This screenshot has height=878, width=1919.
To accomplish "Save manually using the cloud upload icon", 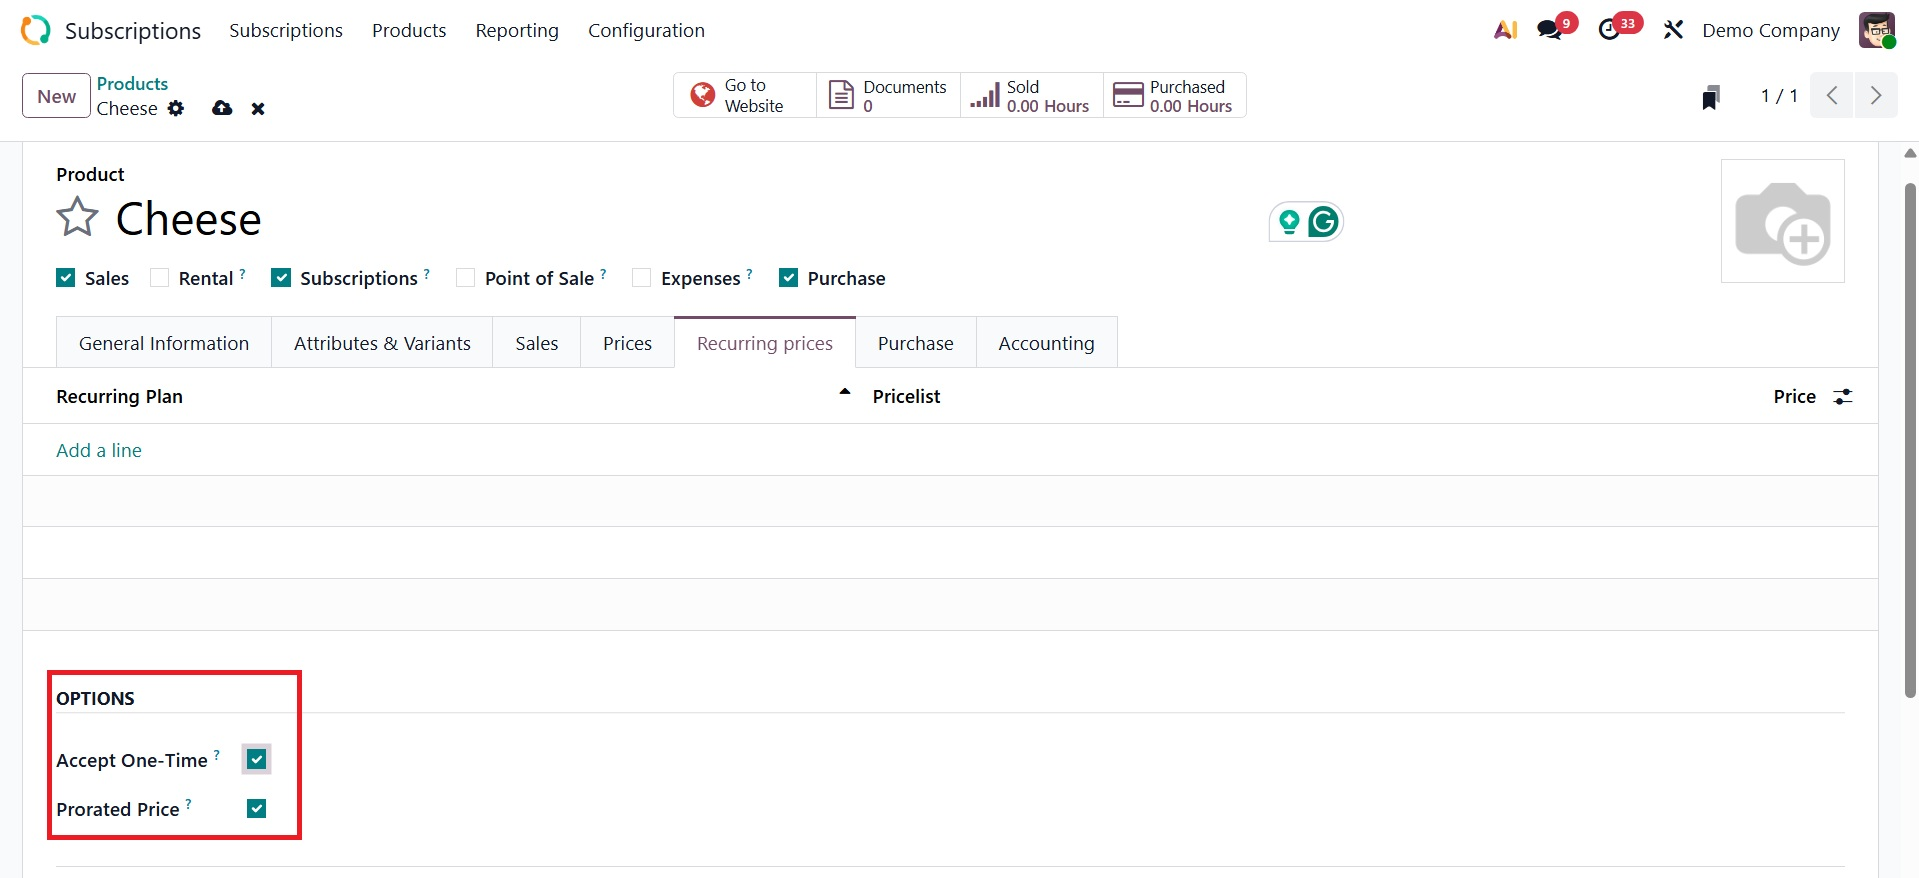I will pos(222,108).
